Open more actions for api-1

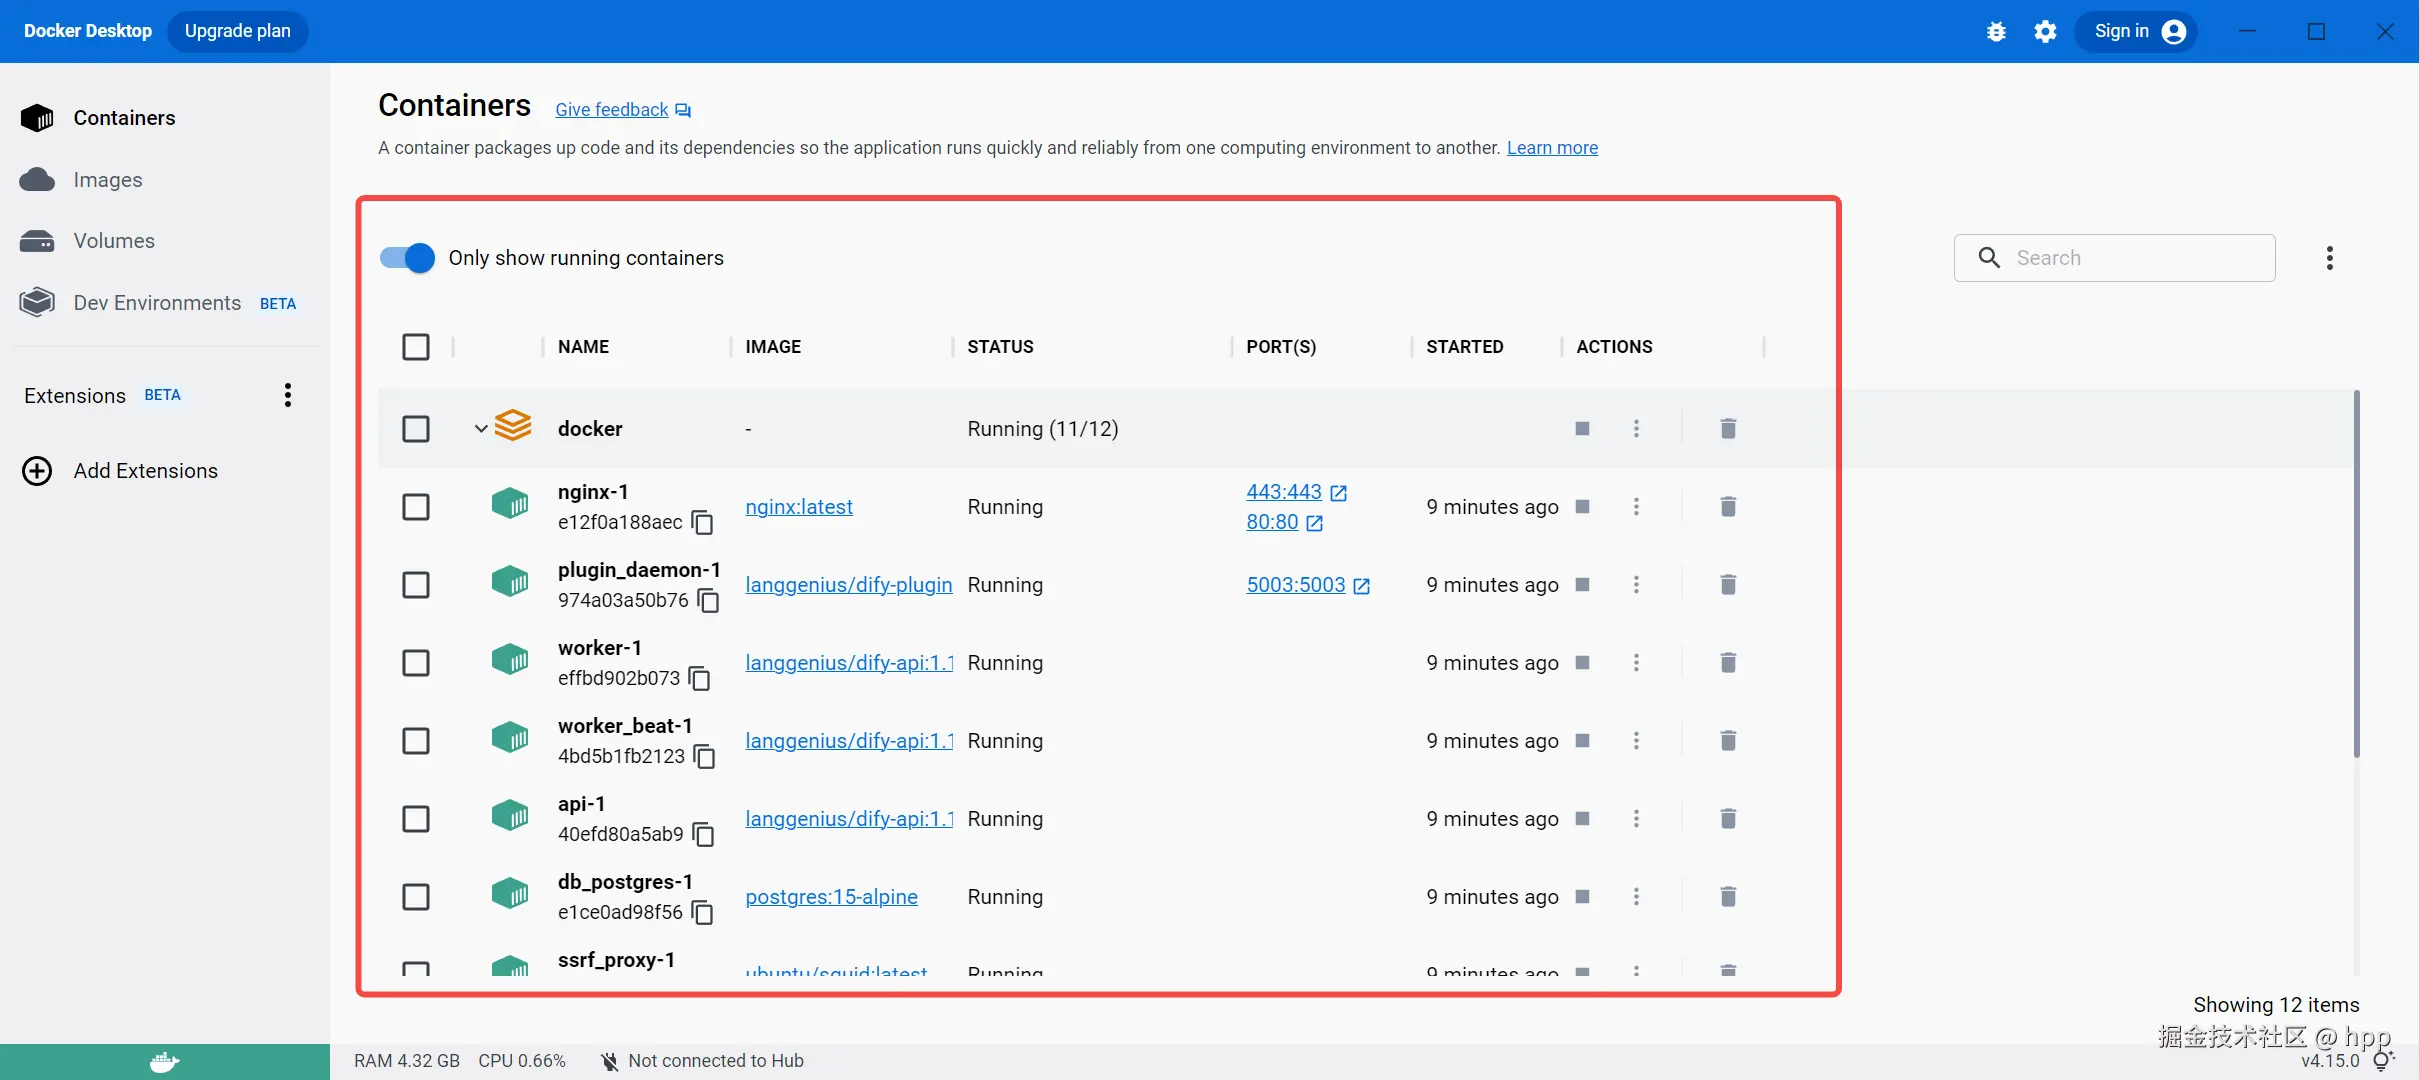pyautogui.click(x=1636, y=819)
